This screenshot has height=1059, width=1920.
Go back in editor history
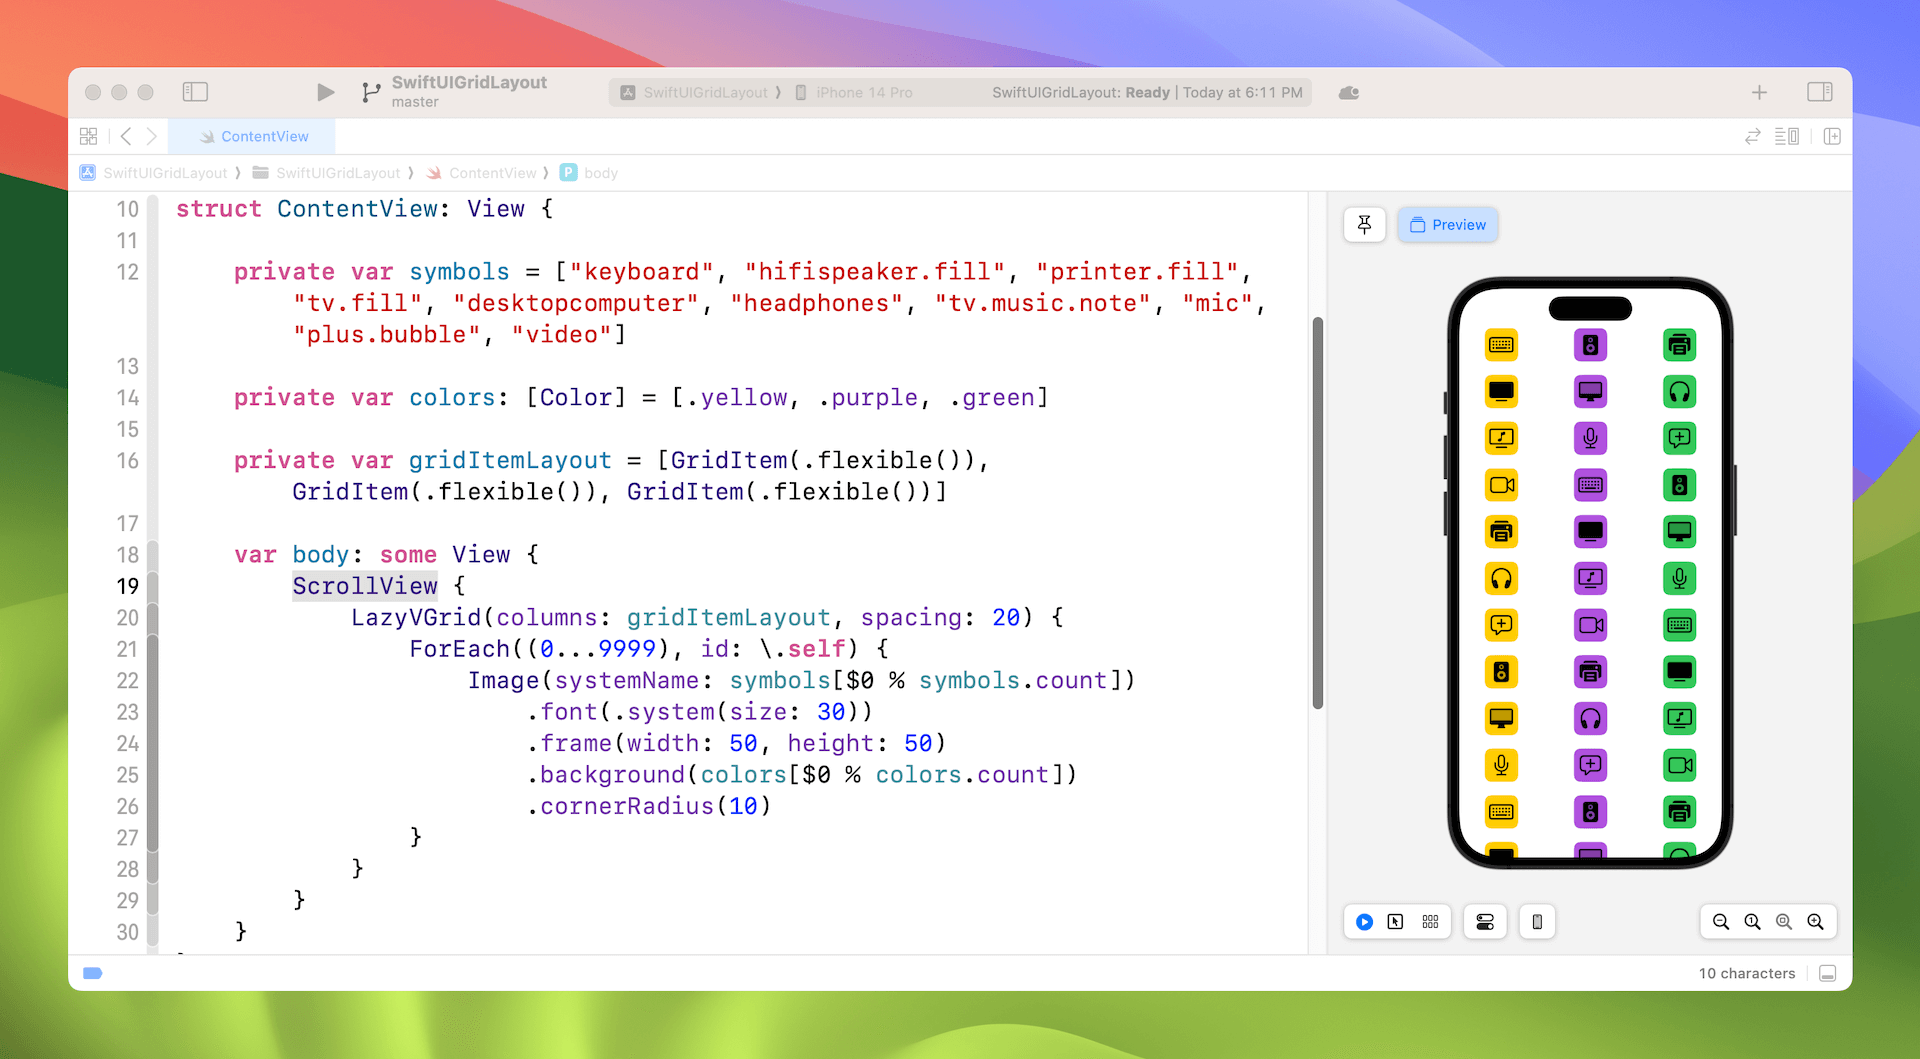tap(126, 136)
